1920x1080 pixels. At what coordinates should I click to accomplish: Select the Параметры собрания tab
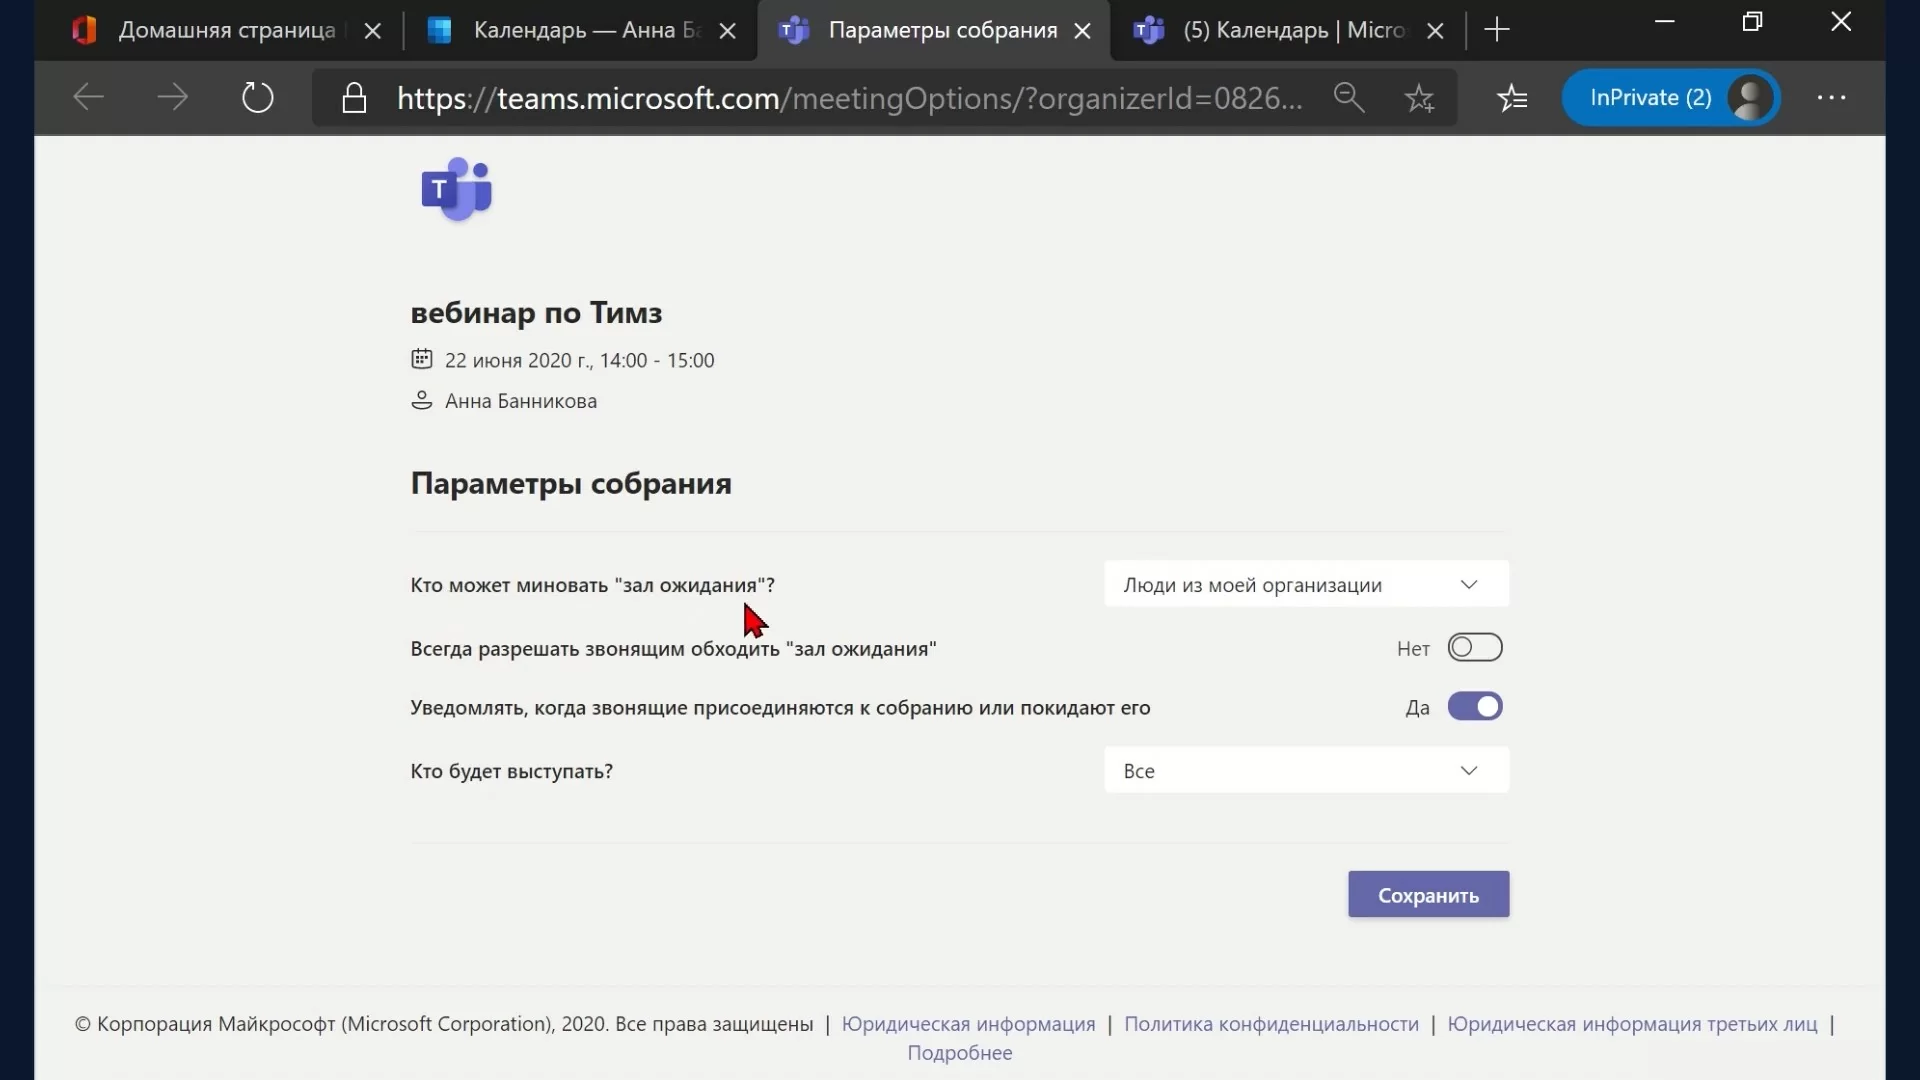pos(933,30)
